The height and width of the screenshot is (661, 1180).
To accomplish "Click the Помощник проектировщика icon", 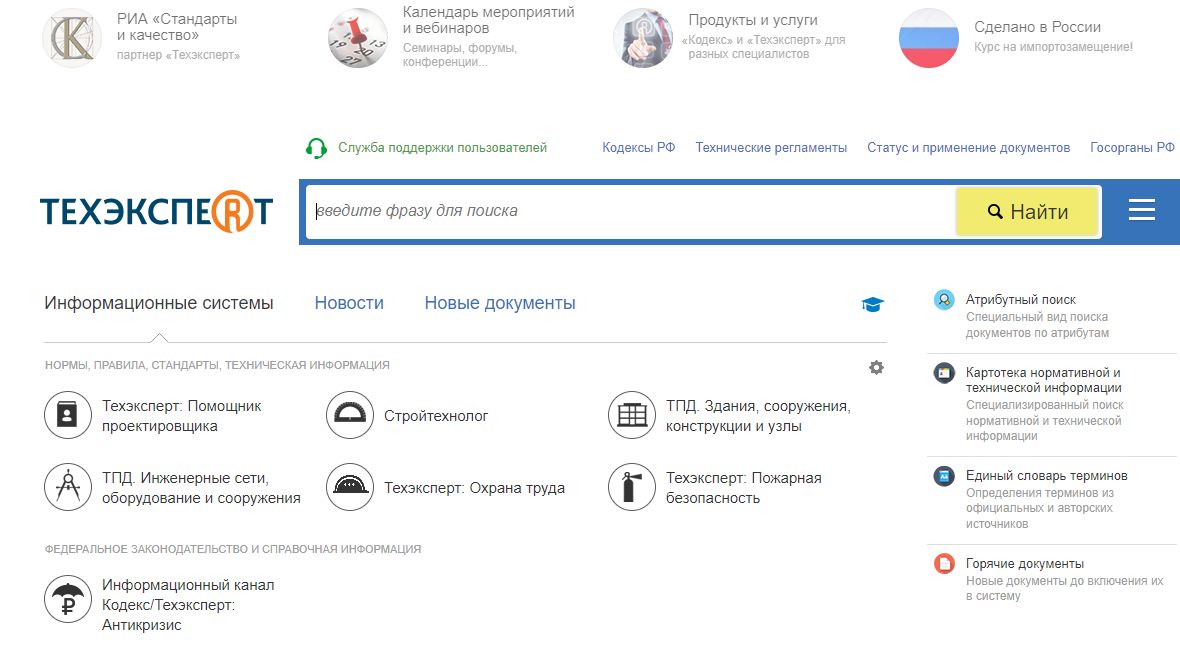I will (x=68, y=415).
